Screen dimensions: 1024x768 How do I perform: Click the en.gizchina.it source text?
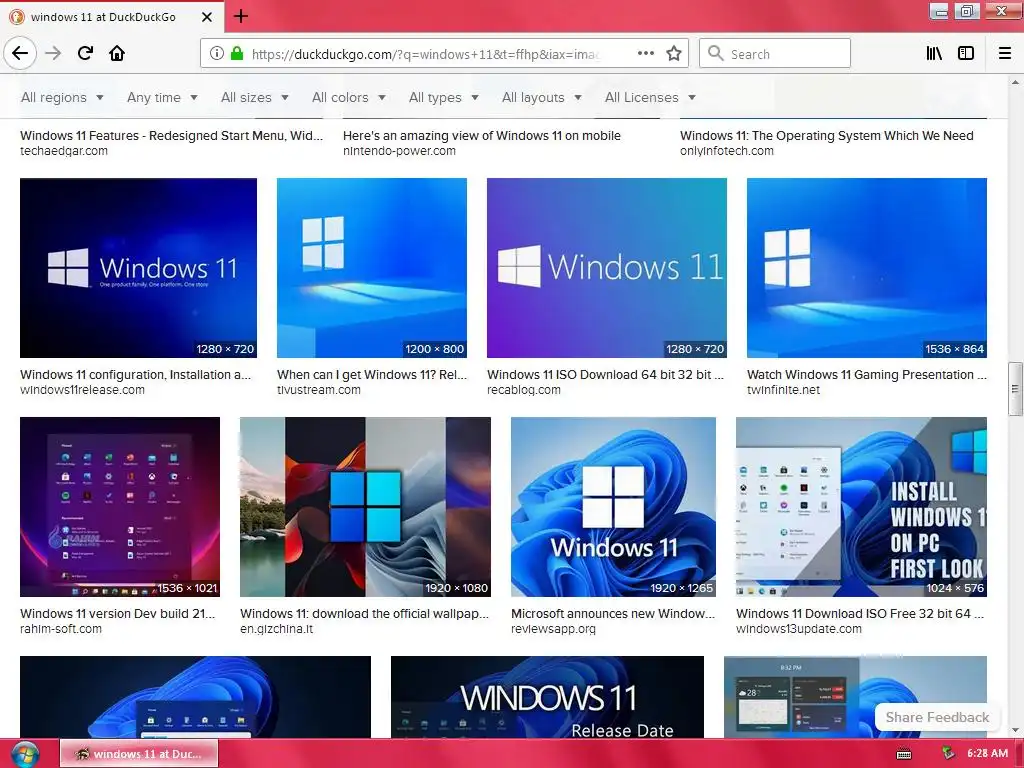(x=276, y=629)
